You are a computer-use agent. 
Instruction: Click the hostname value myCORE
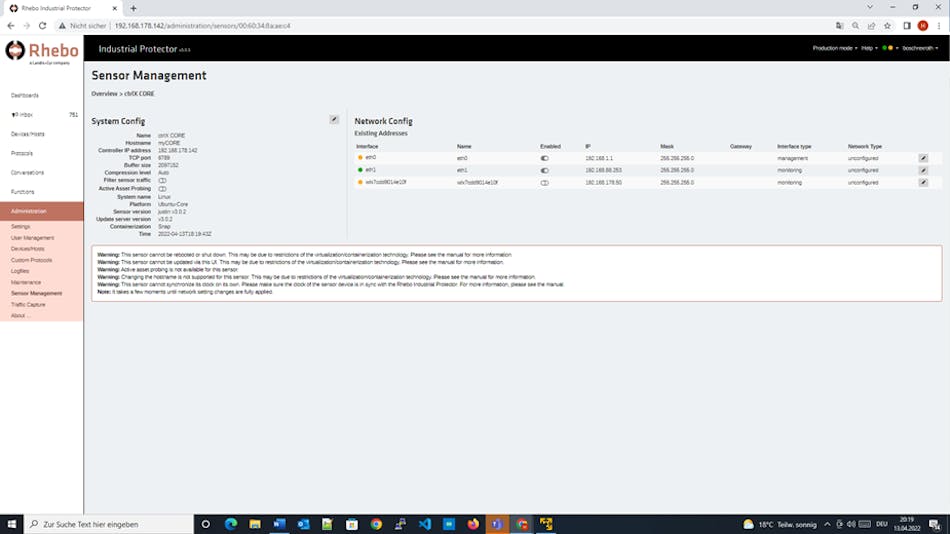[x=169, y=143]
